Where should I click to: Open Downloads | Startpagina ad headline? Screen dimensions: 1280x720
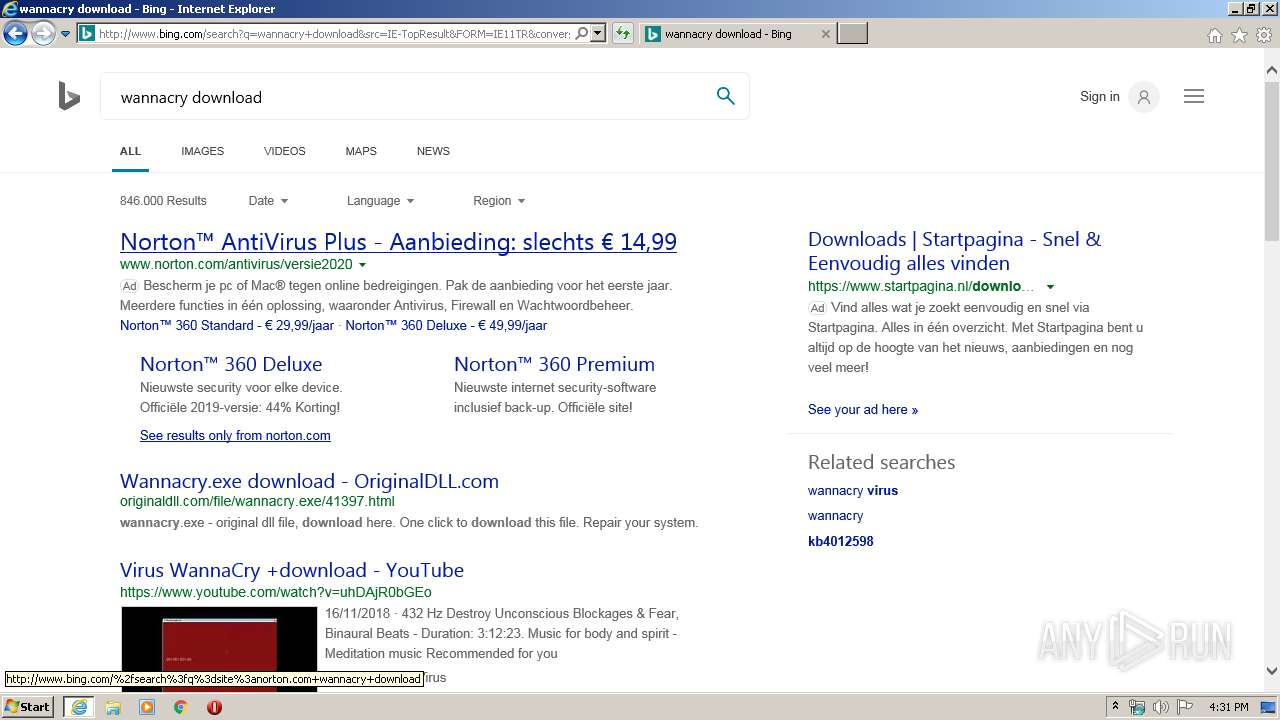point(954,251)
